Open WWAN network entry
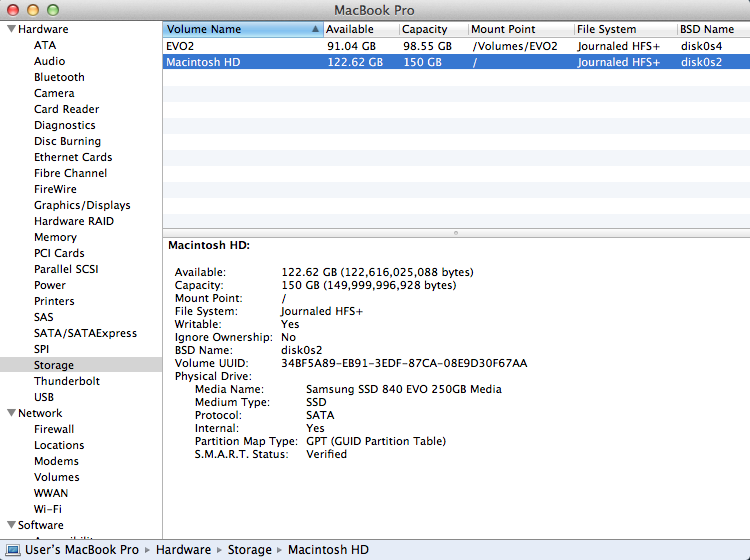This screenshot has width=750, height=560. pyautogui.click(x=51, y=493)
